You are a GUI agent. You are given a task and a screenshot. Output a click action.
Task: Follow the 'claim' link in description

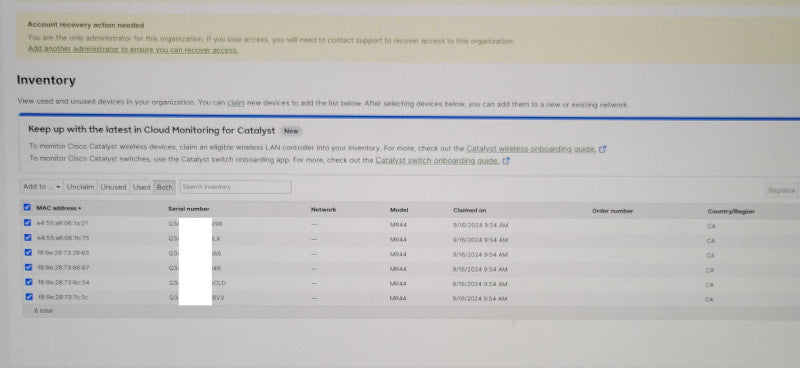(x=236, y=103)
